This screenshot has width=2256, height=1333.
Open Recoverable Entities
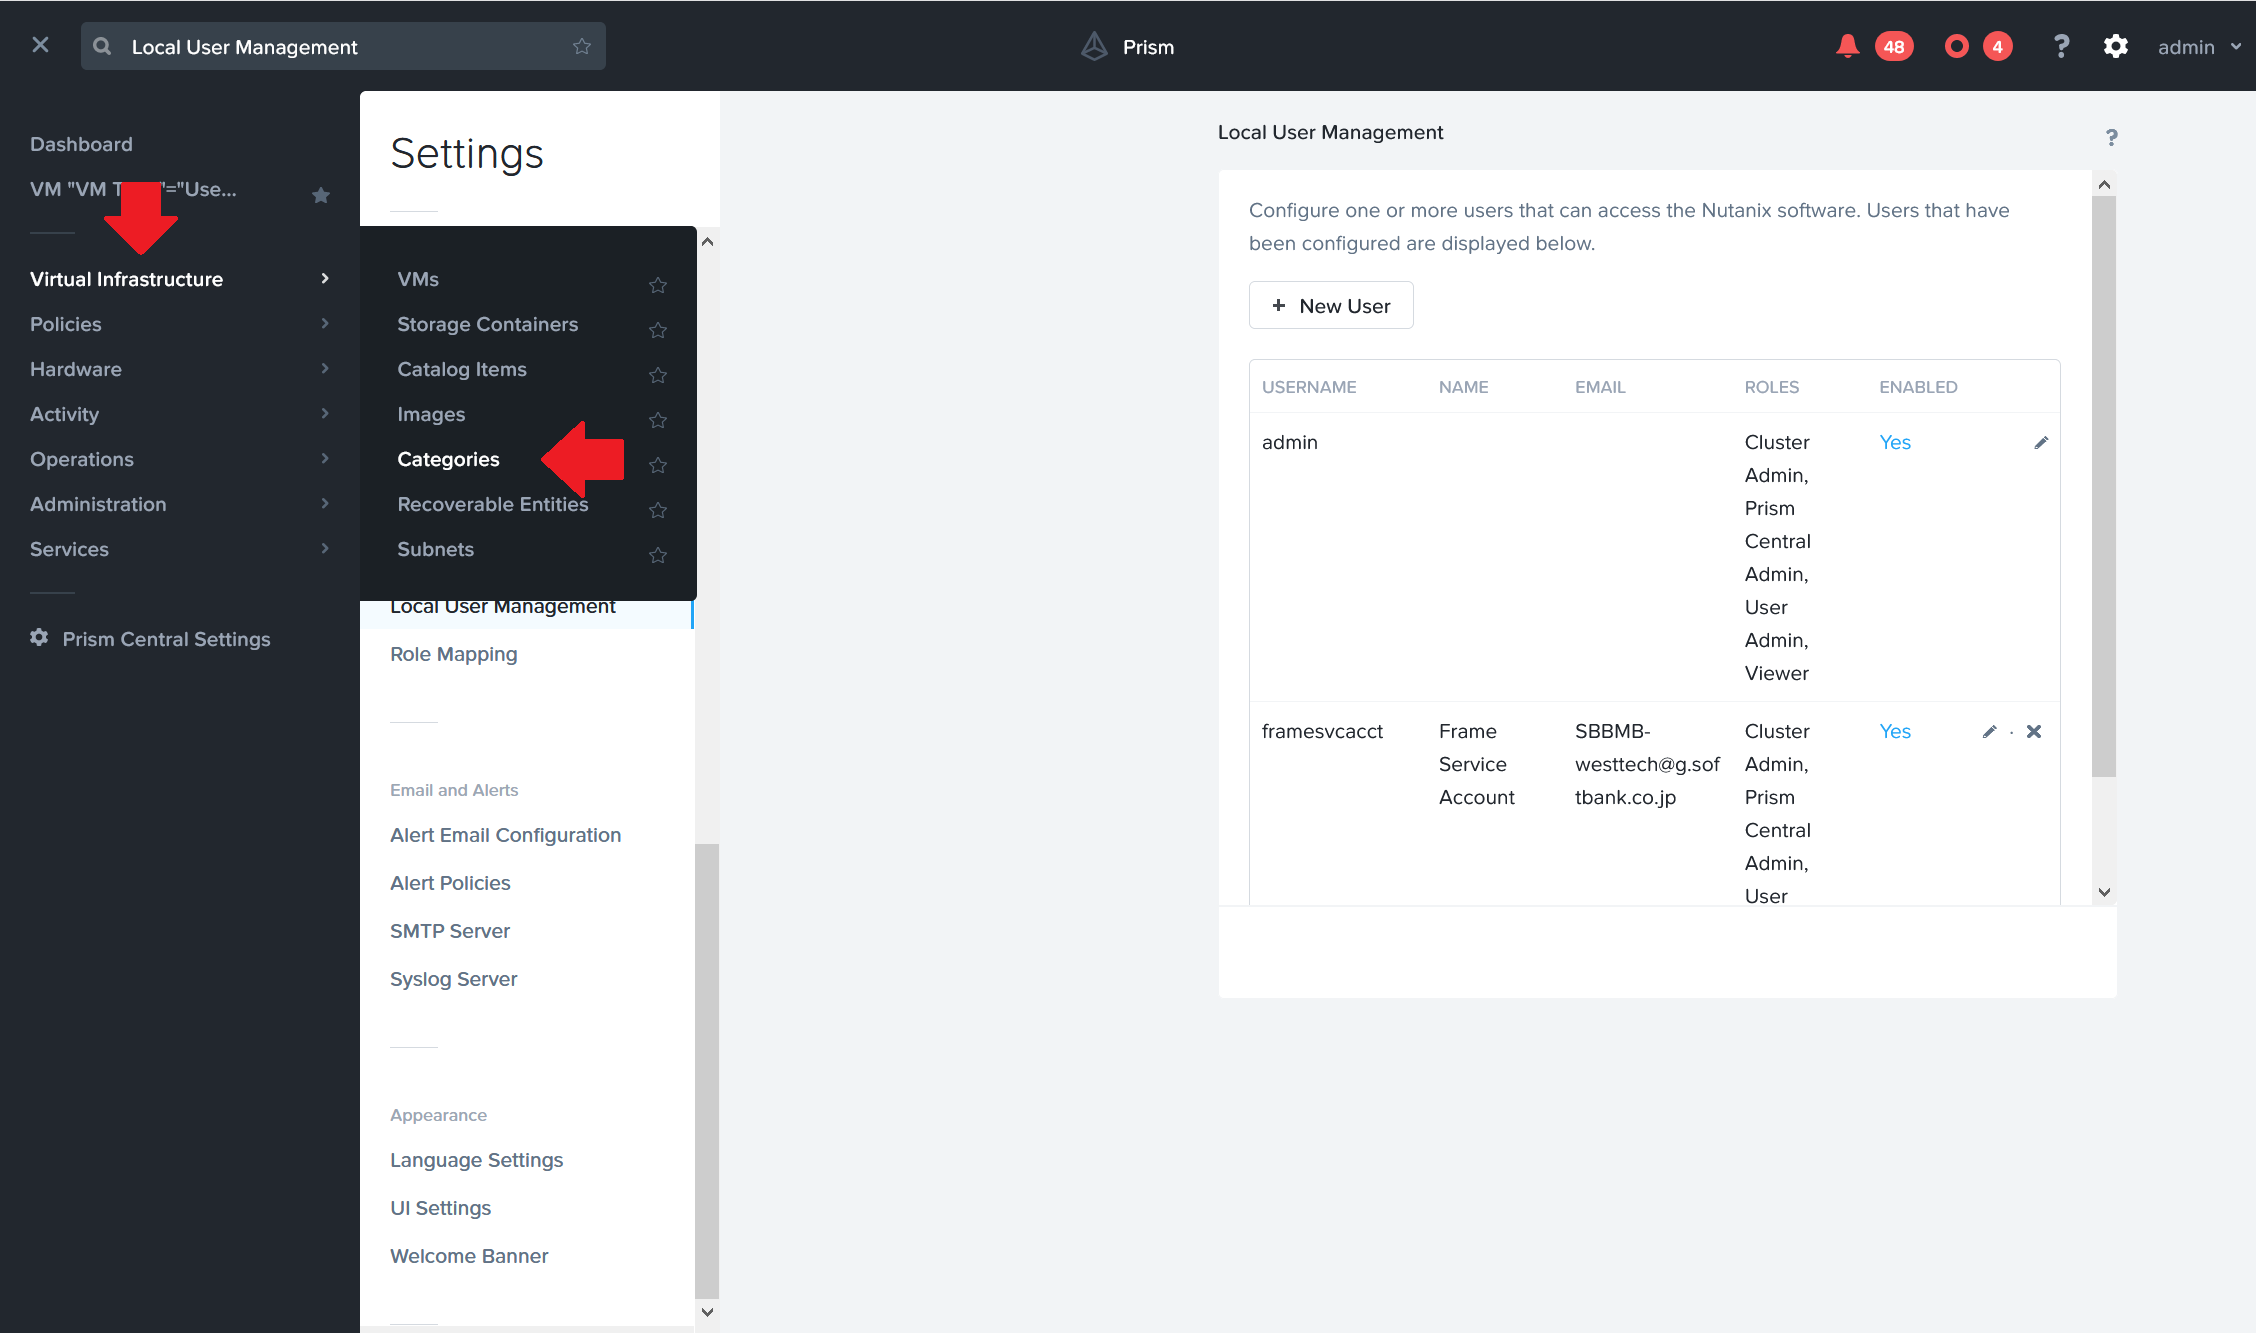(492, 504)
